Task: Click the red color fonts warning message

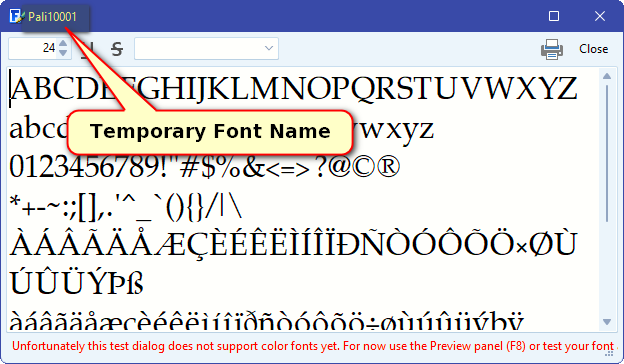Action: pos(313,346)
